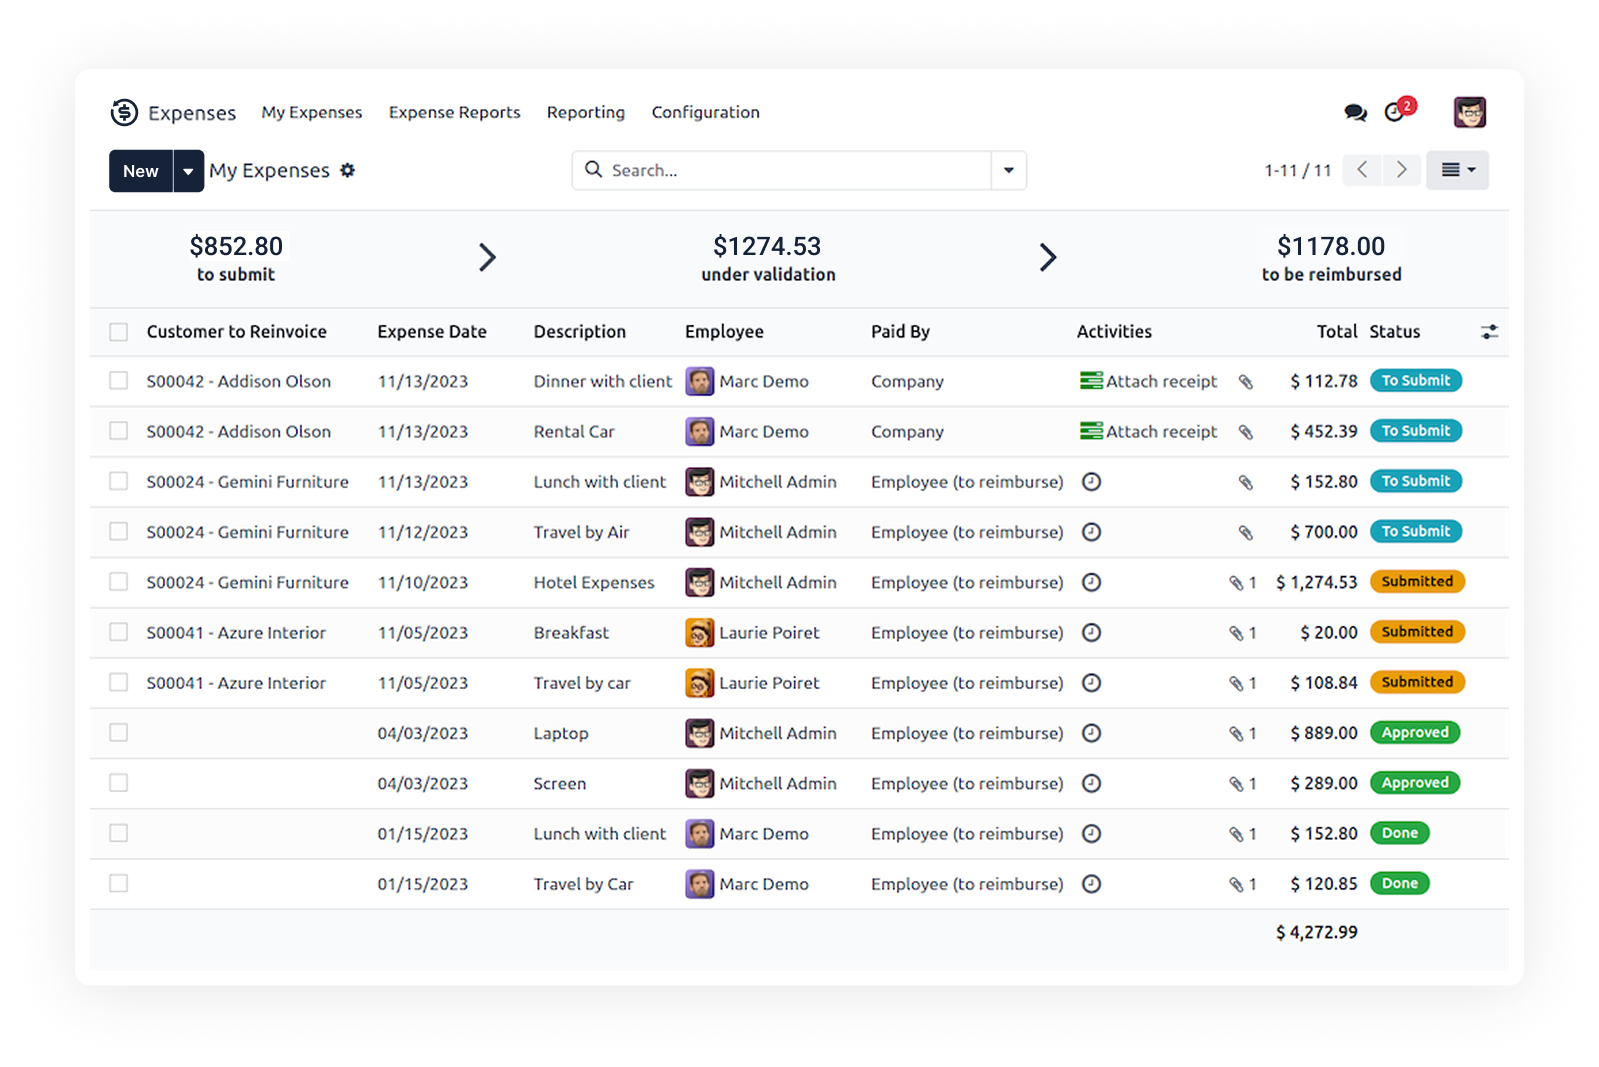Viewport: 1599px width, 1067px height.
Task: Click the paperclip icon in Rental Car row
Action: [x=1245, y=432]
